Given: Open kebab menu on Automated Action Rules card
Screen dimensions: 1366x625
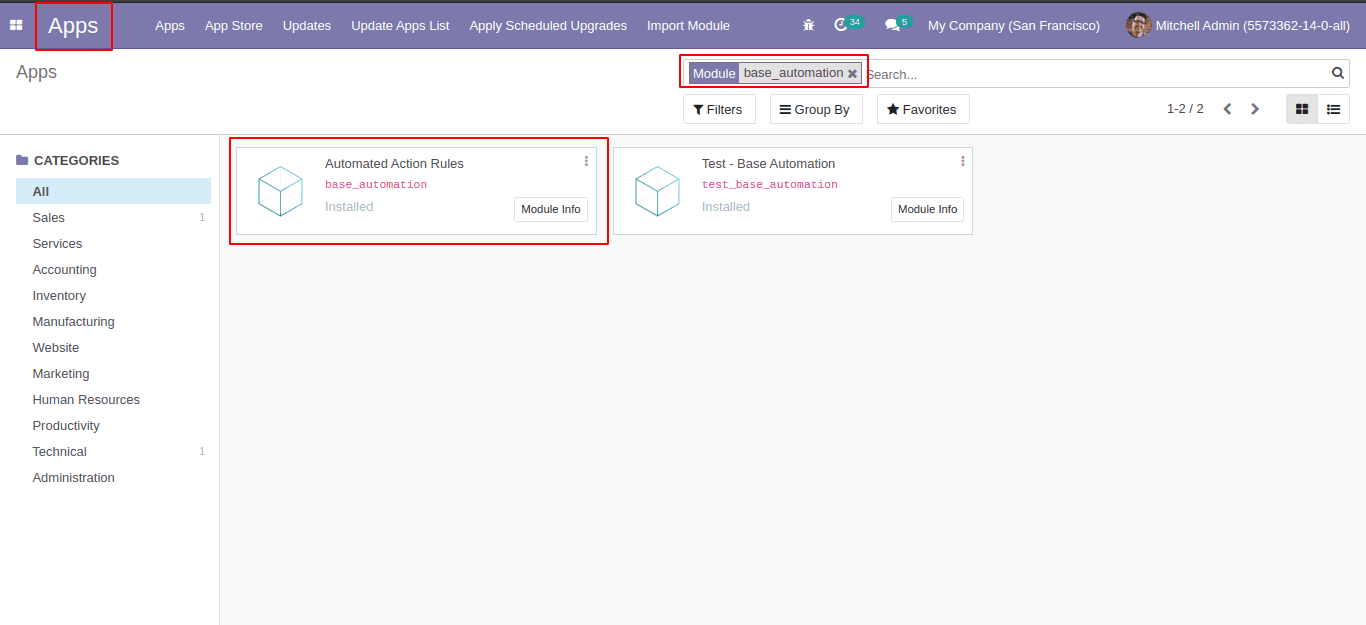Looking at the screenshot, I should [x=586, y=161].
